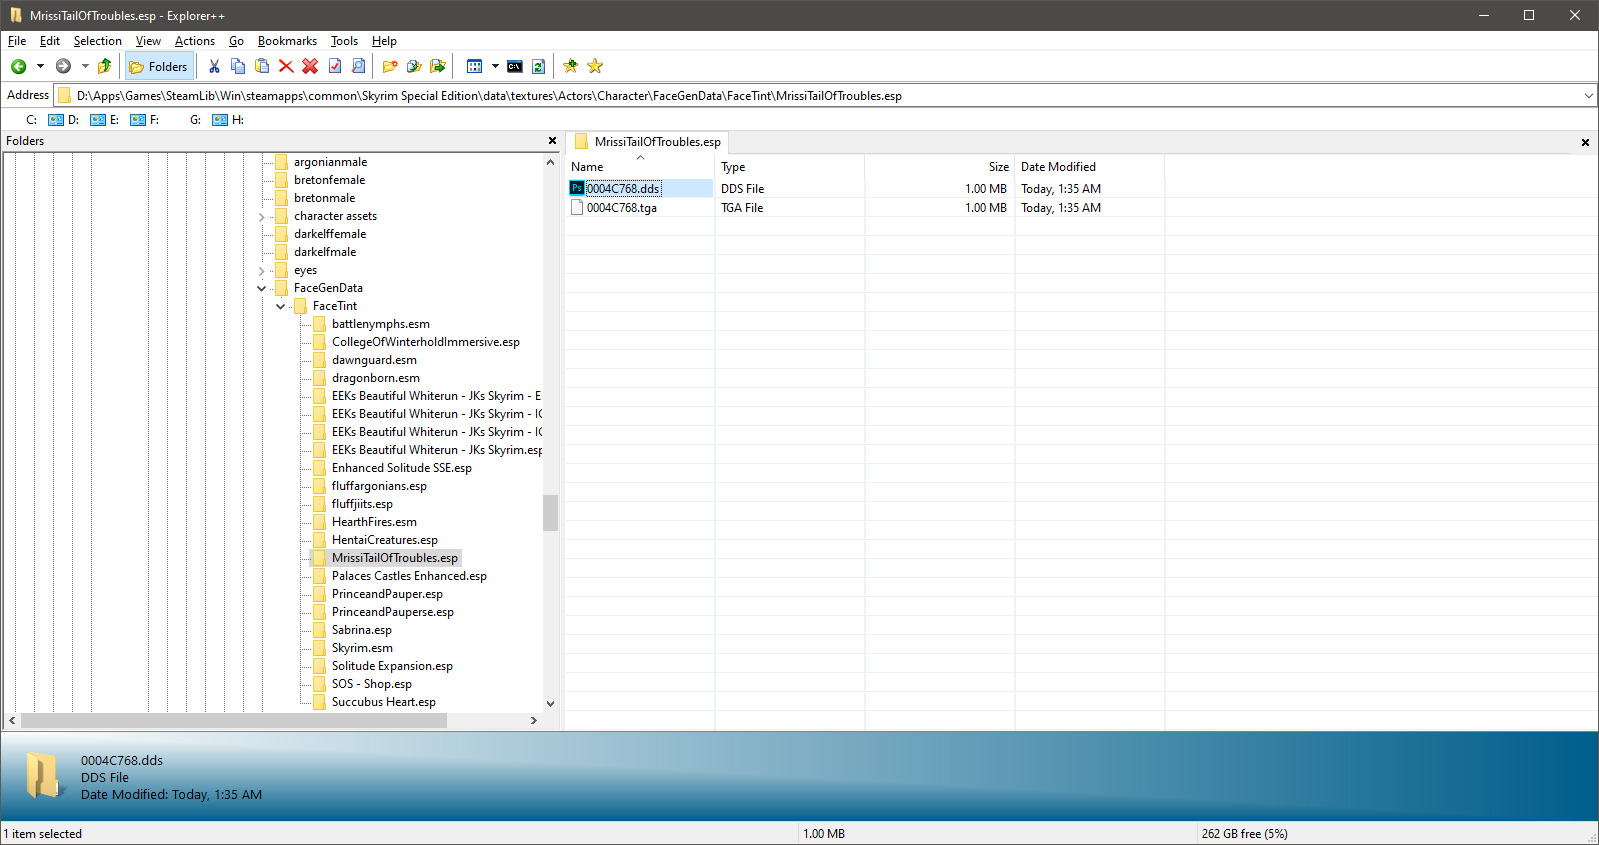Viewport: 1599px width, 845px height.
Task: Click into the Address bar path field
Action: click(815, 96)
